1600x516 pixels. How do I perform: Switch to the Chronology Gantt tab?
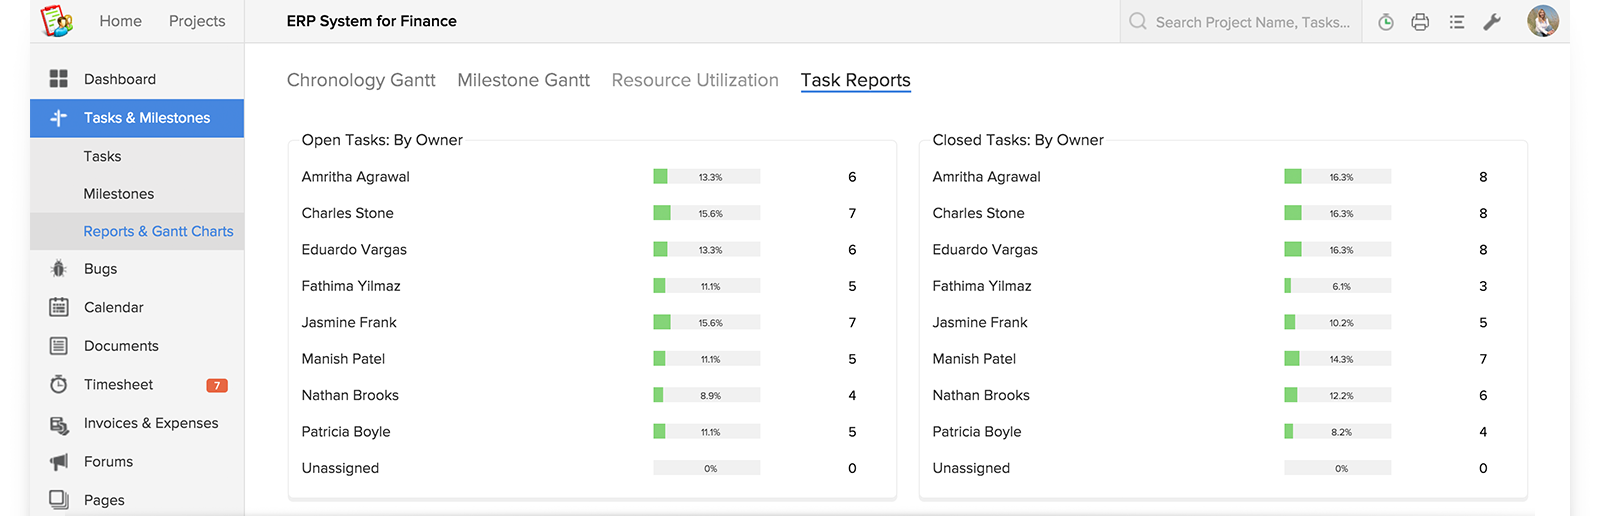361,80
